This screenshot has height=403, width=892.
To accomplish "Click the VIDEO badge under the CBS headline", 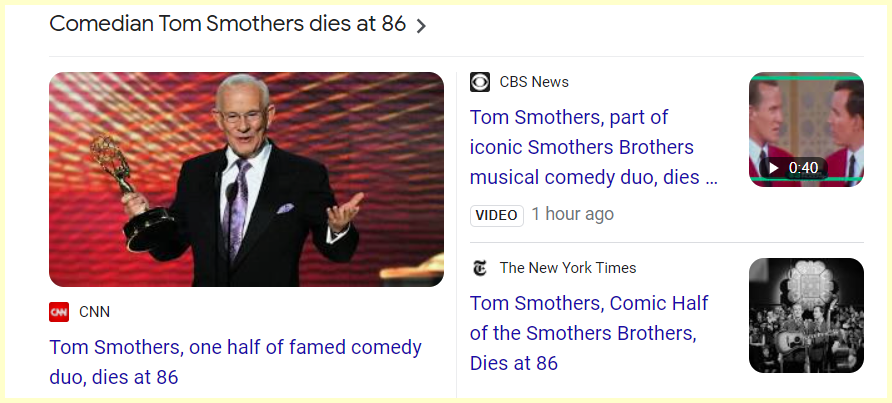I will [496, 215].
